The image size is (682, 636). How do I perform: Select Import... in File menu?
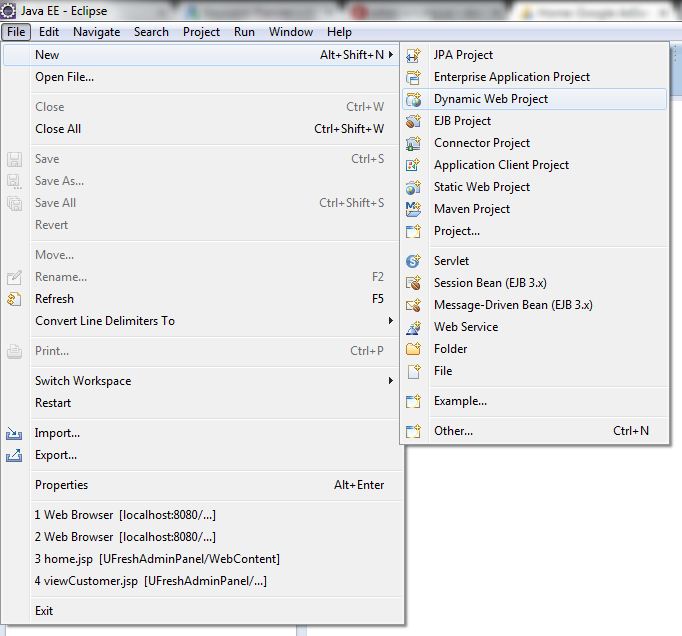tap(201, 433)
